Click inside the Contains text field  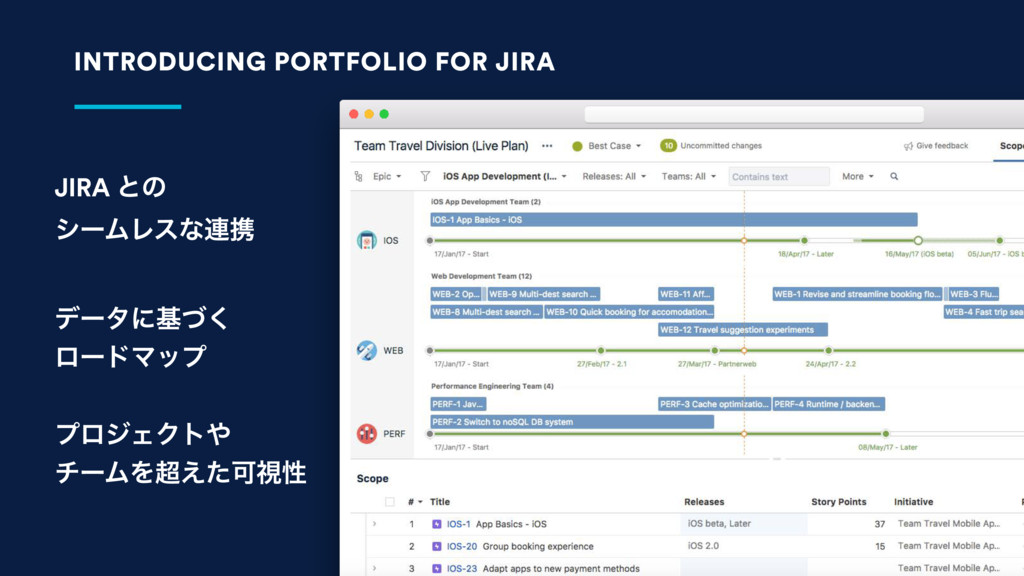tap(778, 176)
